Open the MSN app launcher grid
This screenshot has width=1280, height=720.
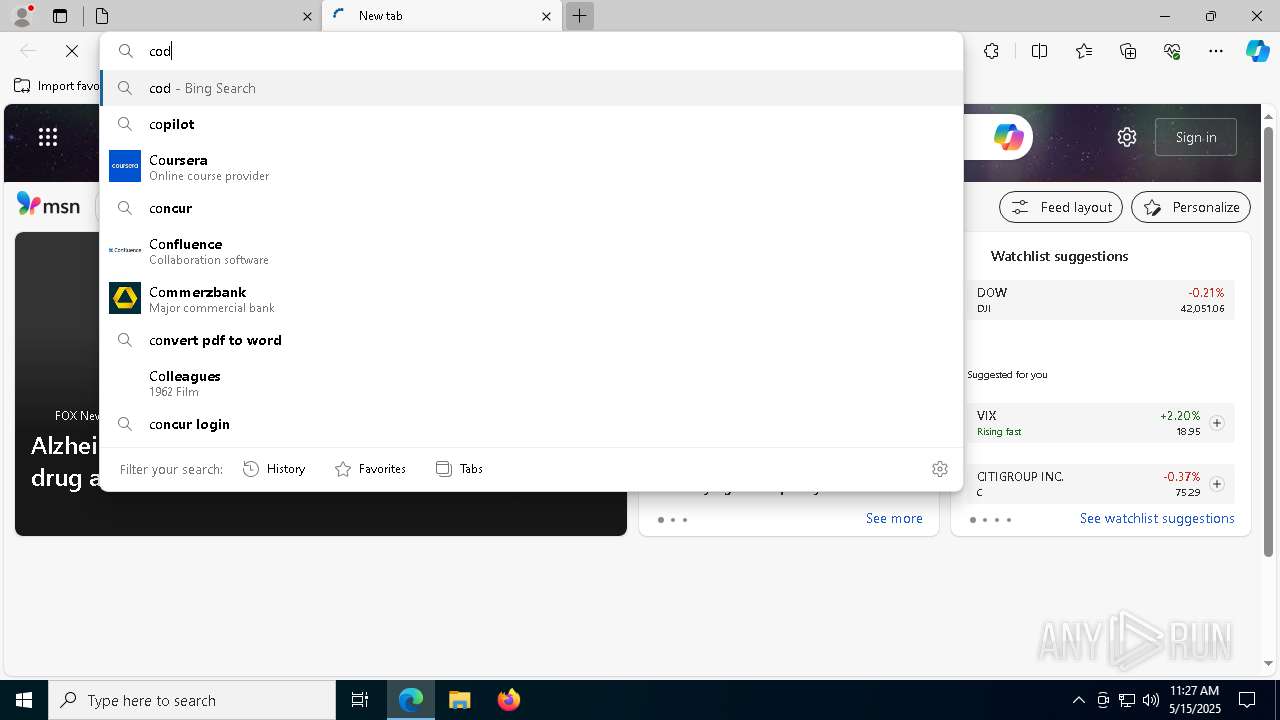[48, 137]
